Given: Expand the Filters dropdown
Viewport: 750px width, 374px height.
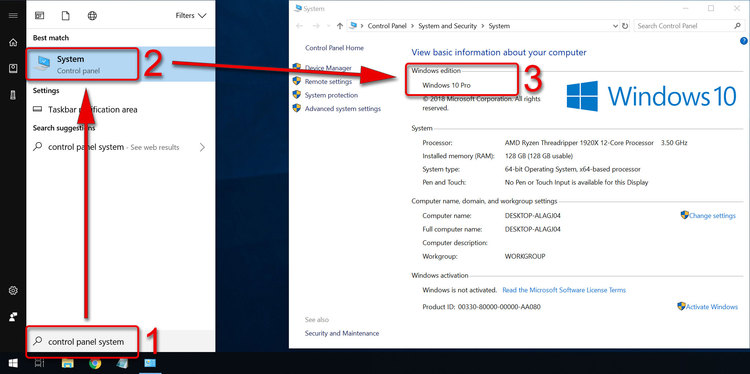Looking at the screenshot, I should pyautogui.click(x=191, y=16).
